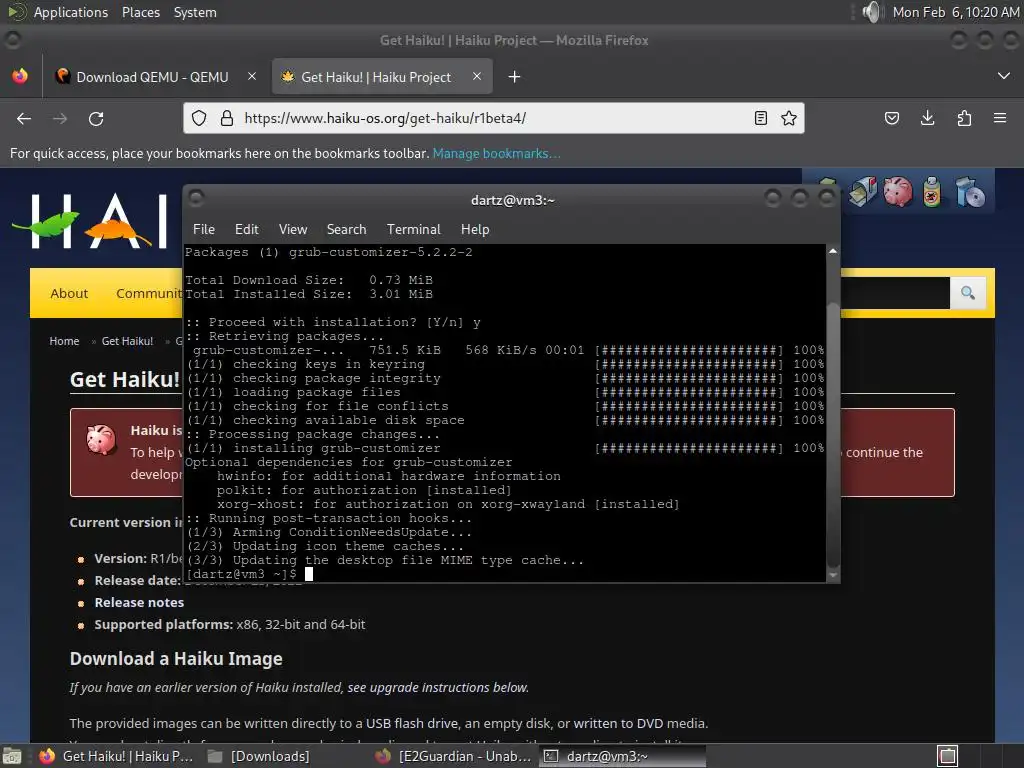Screen dimensions: 1024x768
Task: Open the extensions puzzle icon
Action: [964, 118]
